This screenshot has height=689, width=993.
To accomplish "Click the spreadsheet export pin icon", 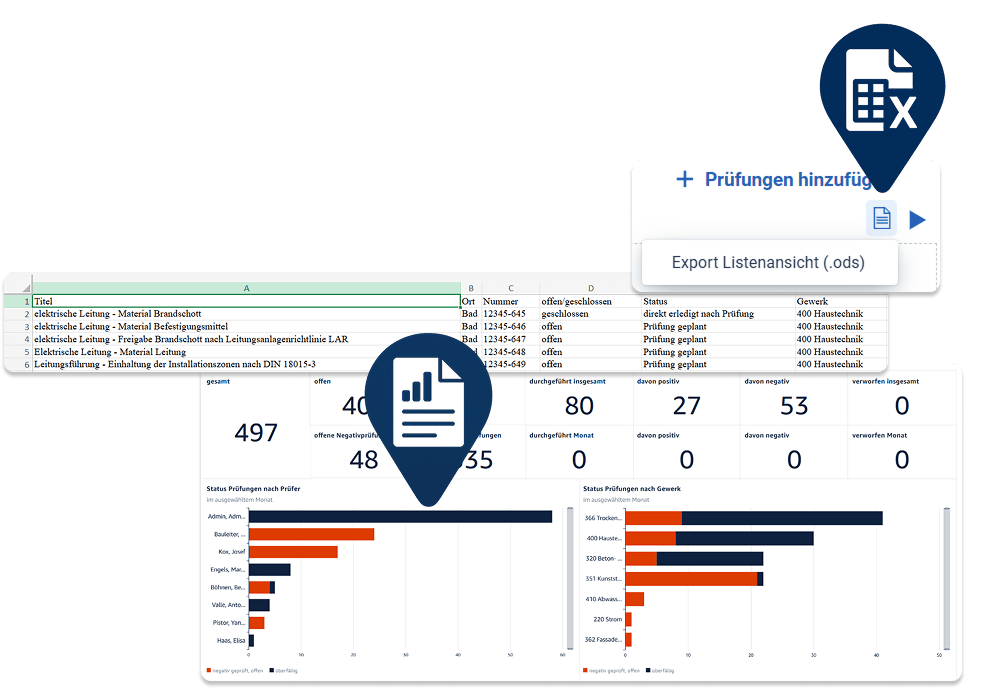I will pyautogui.click(x=879, y=92).
